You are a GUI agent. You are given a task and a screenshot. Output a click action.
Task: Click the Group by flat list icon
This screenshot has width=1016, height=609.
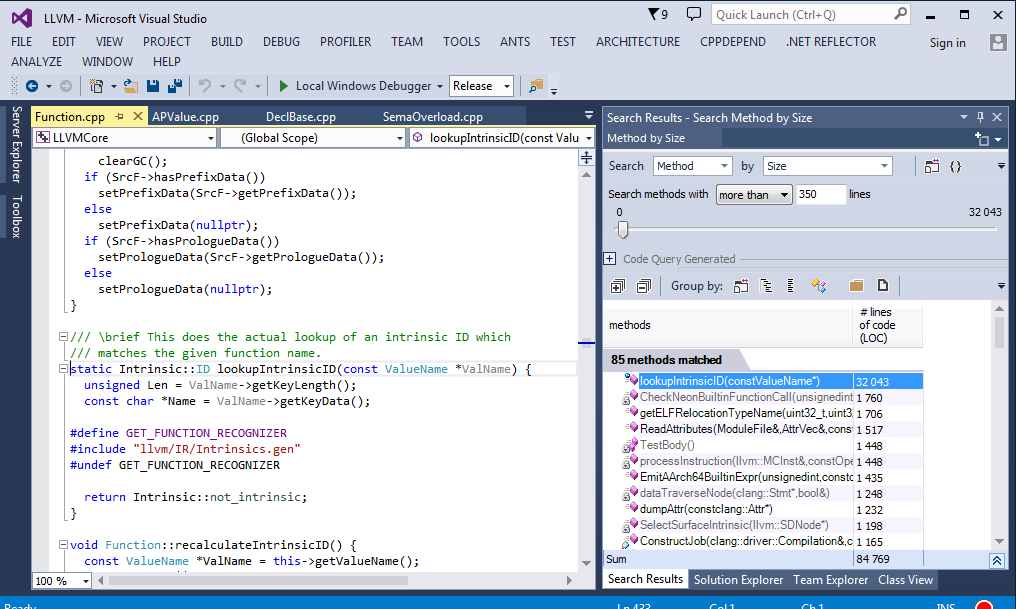click(x=791, y=286)
